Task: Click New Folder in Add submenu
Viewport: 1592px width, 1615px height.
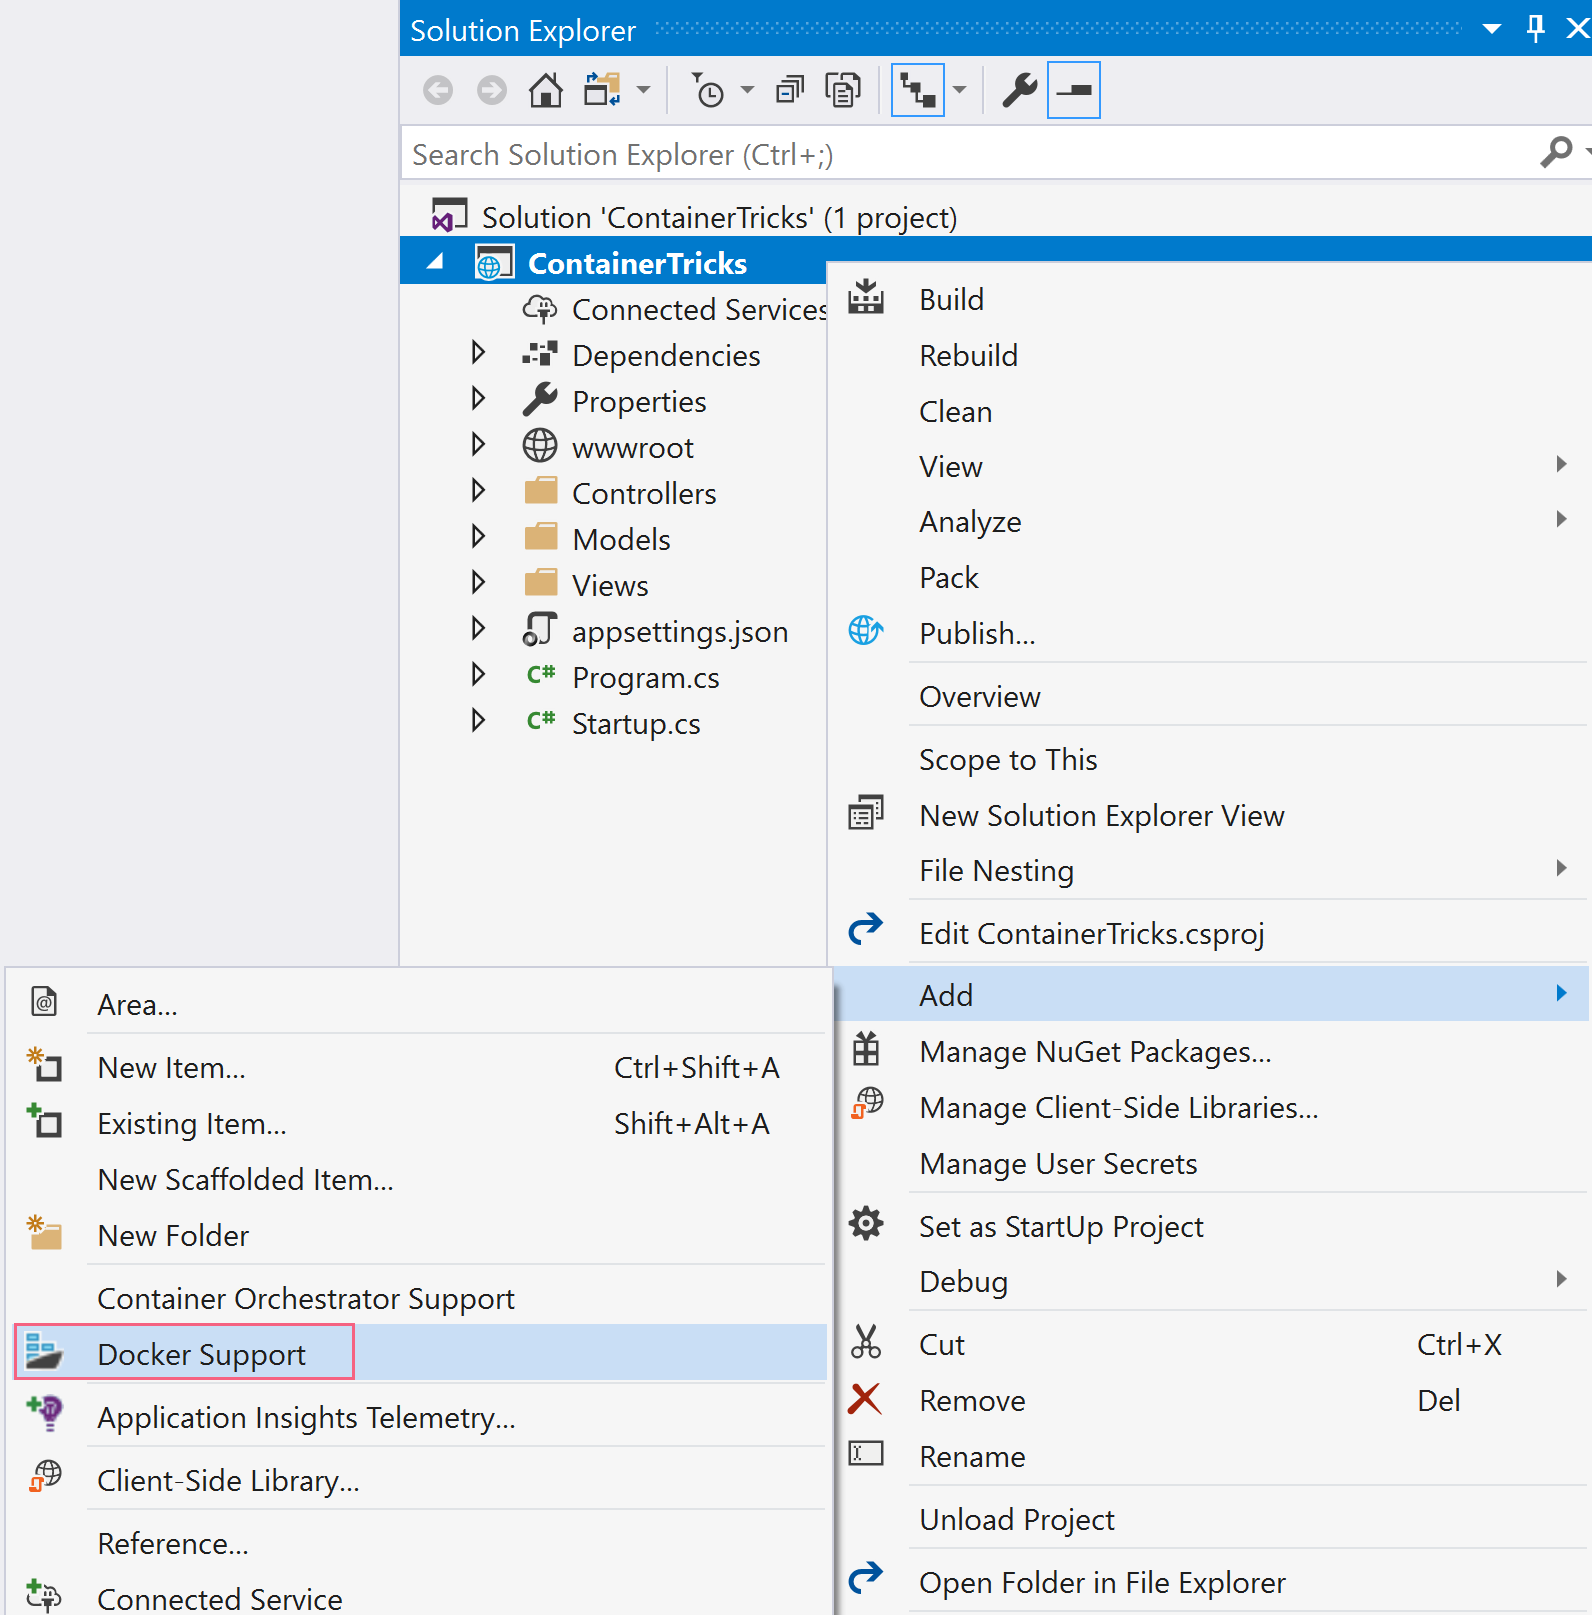Action: 420,1235
